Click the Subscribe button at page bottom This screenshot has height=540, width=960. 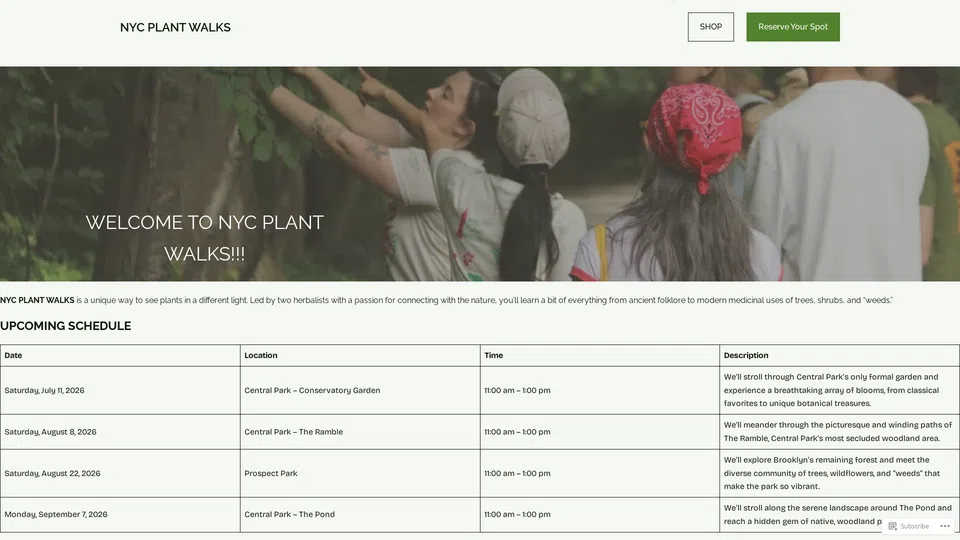pos(909,526)
